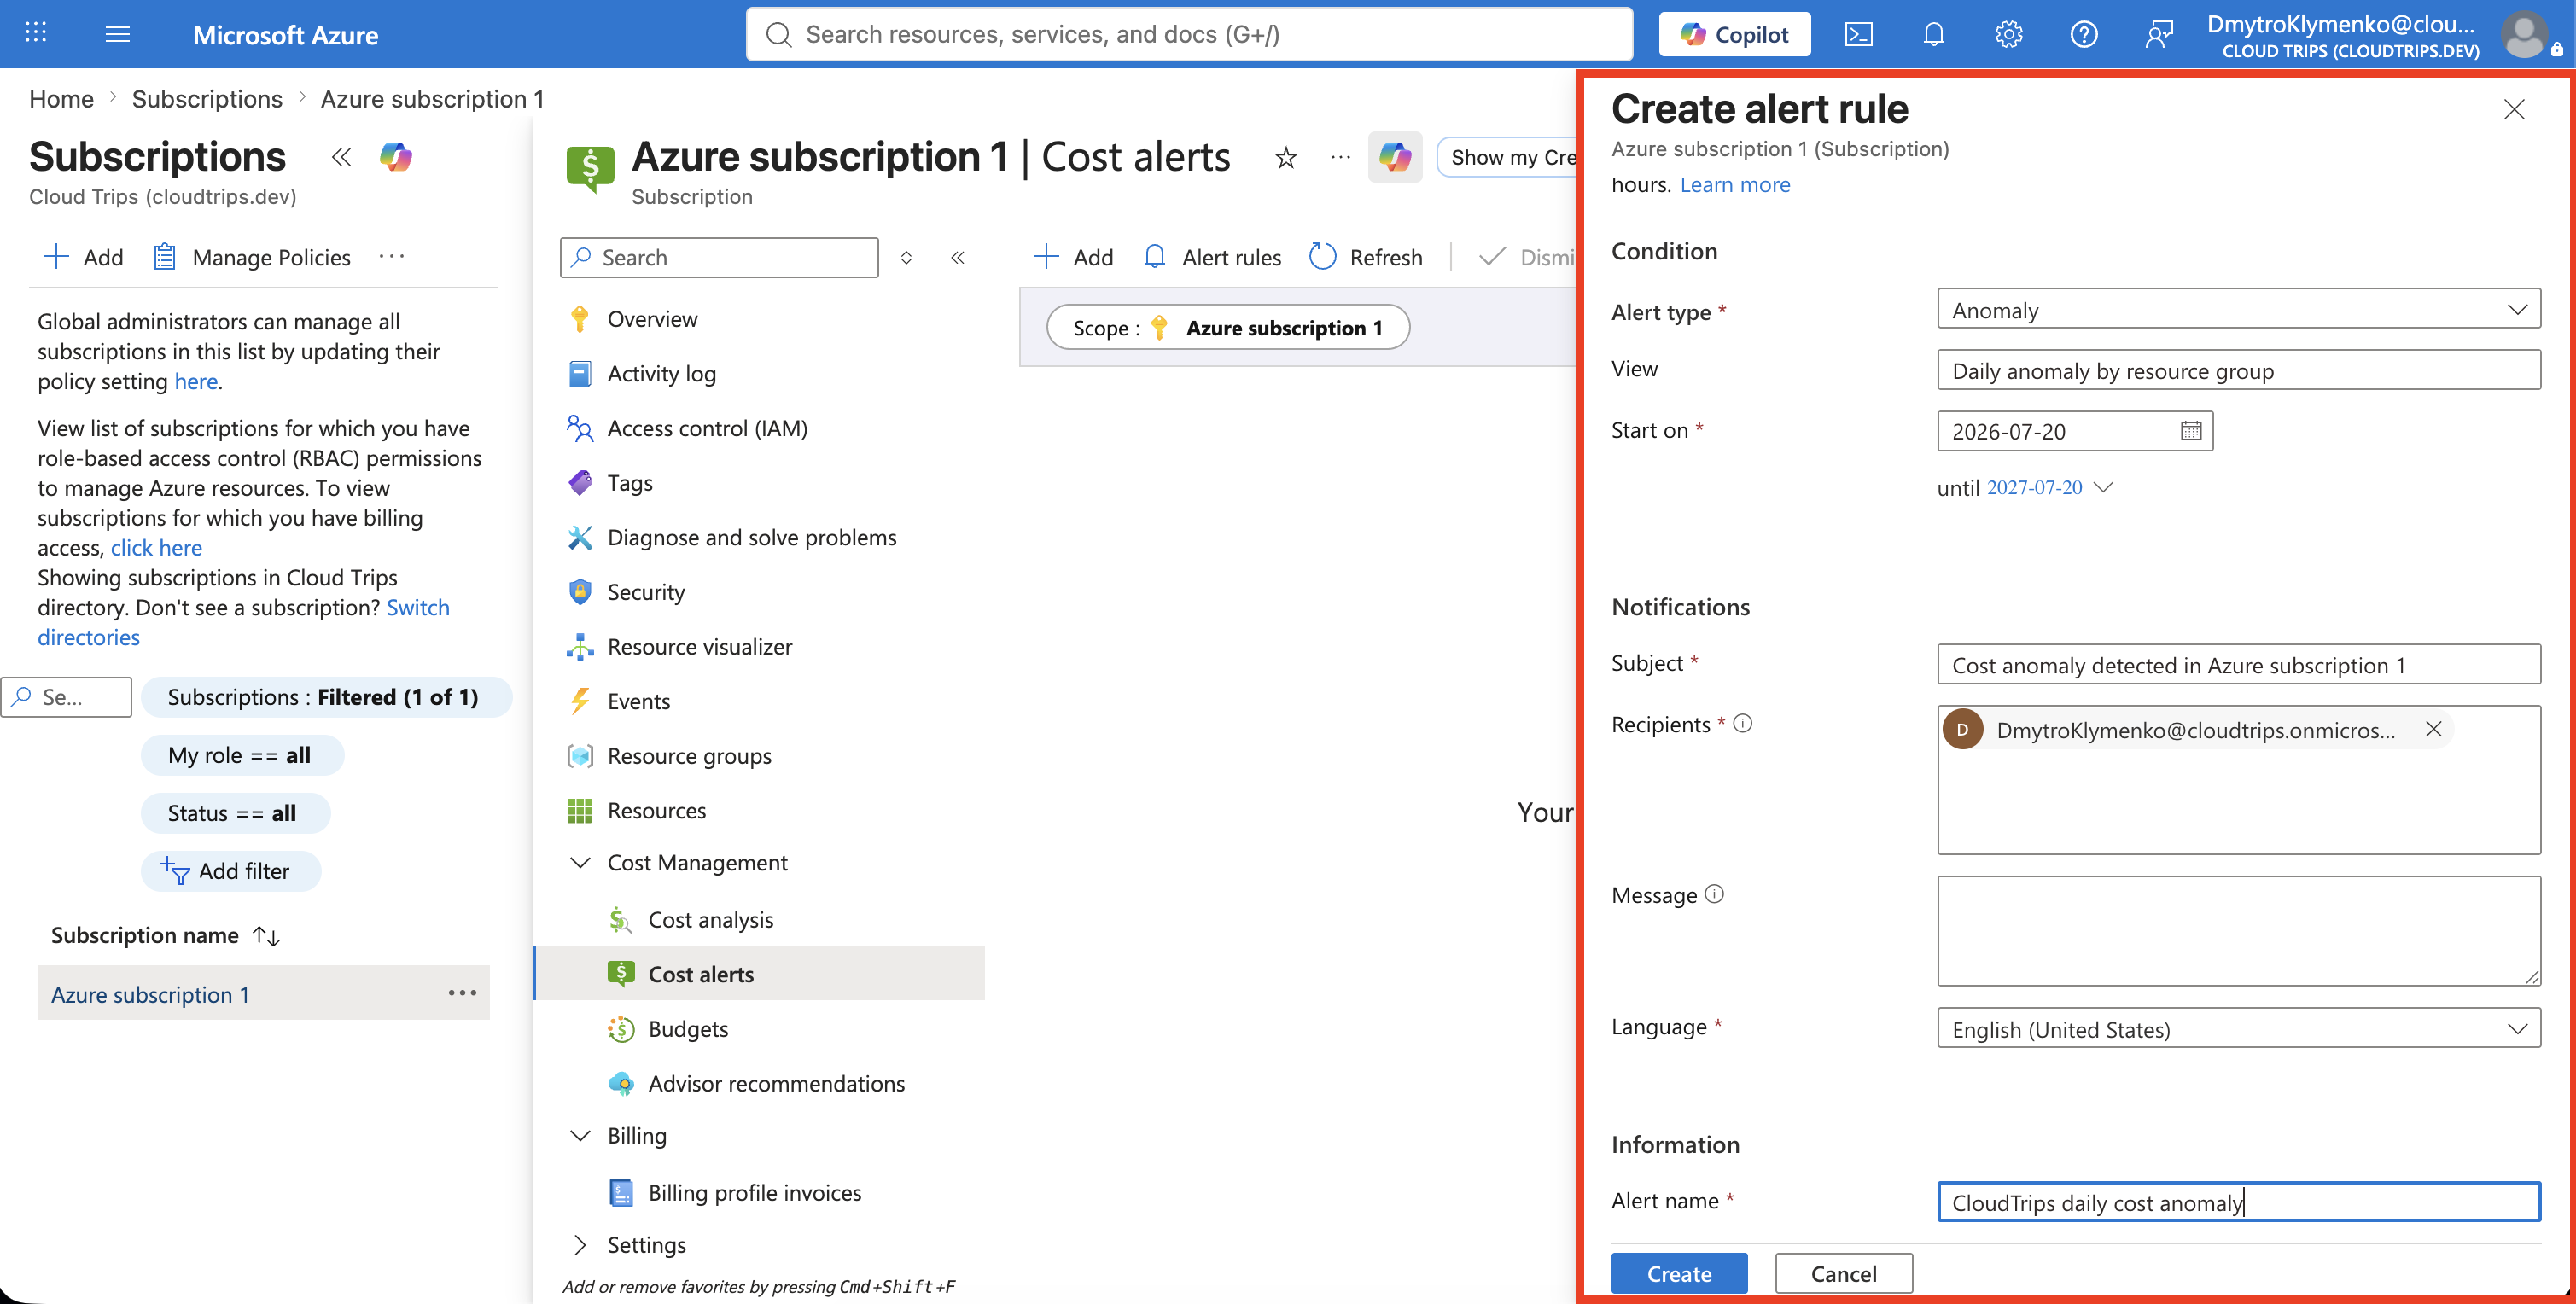Close the Create alert rule panel

tap(2513, 109)
